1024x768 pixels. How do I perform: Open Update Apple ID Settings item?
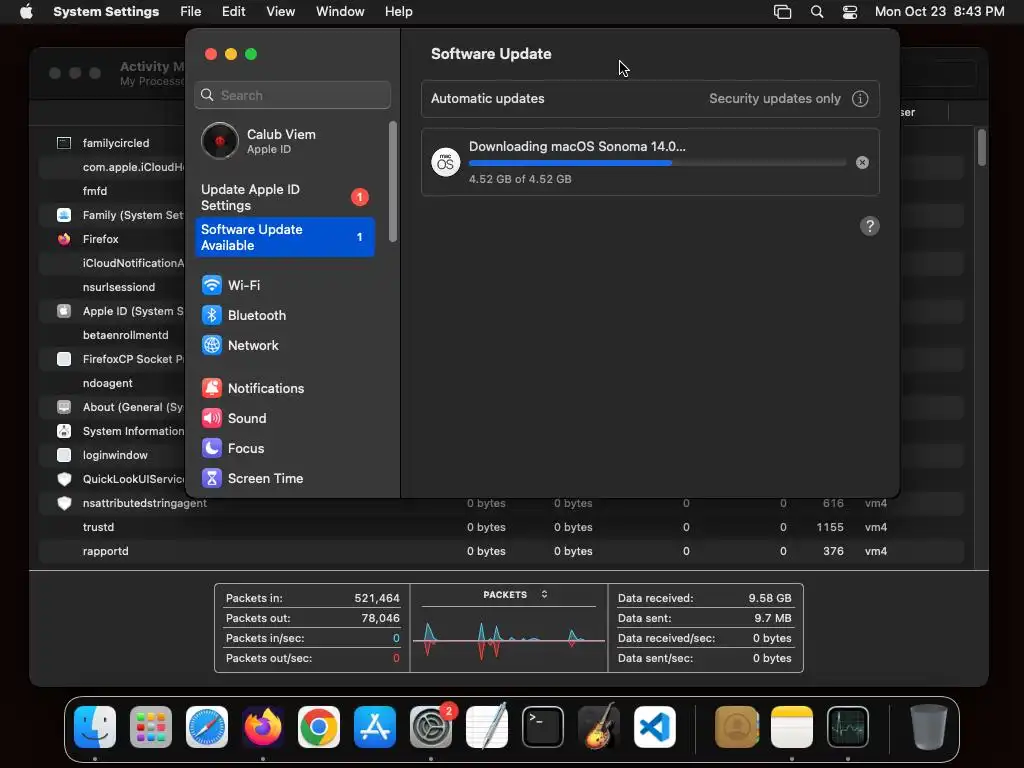285,197
